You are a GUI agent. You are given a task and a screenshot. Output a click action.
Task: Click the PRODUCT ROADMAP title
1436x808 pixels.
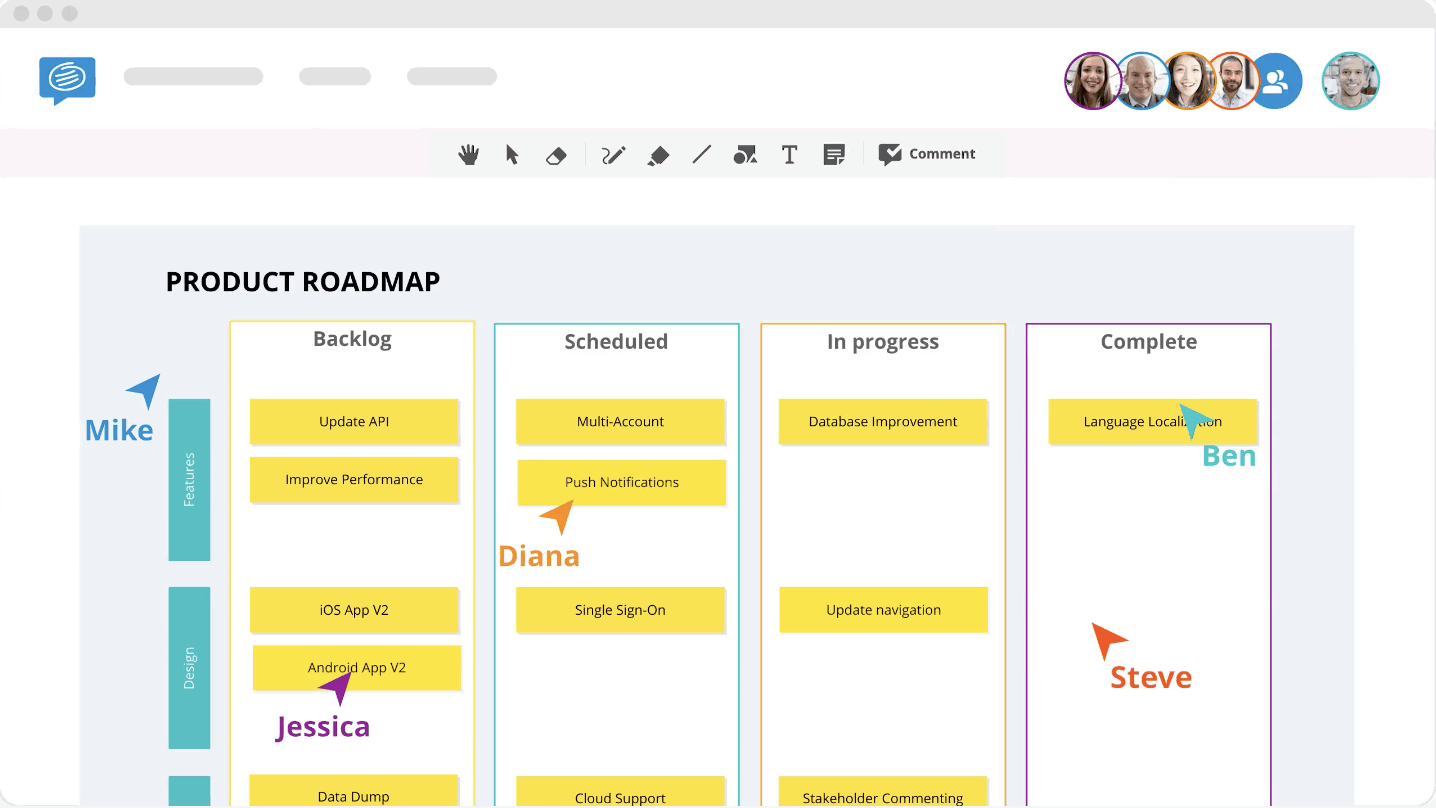coord(303,282)
